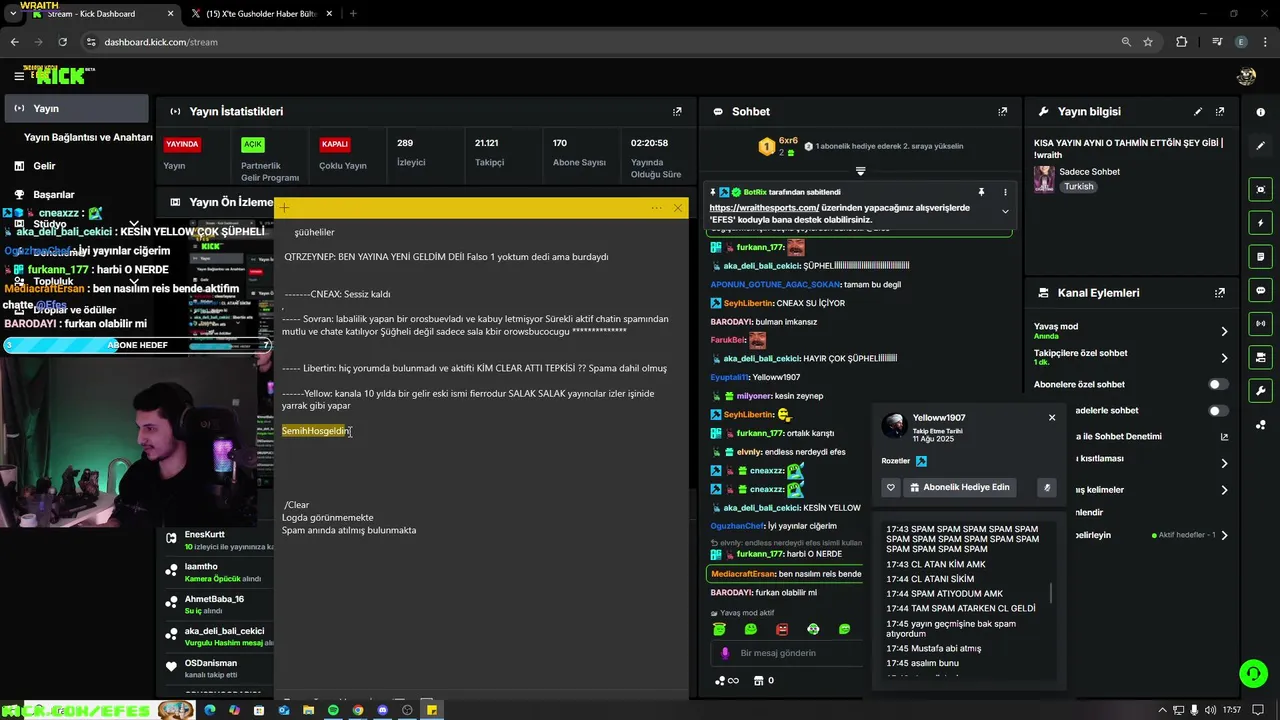Click the info icon in right rail

(x=1260, y=112)
